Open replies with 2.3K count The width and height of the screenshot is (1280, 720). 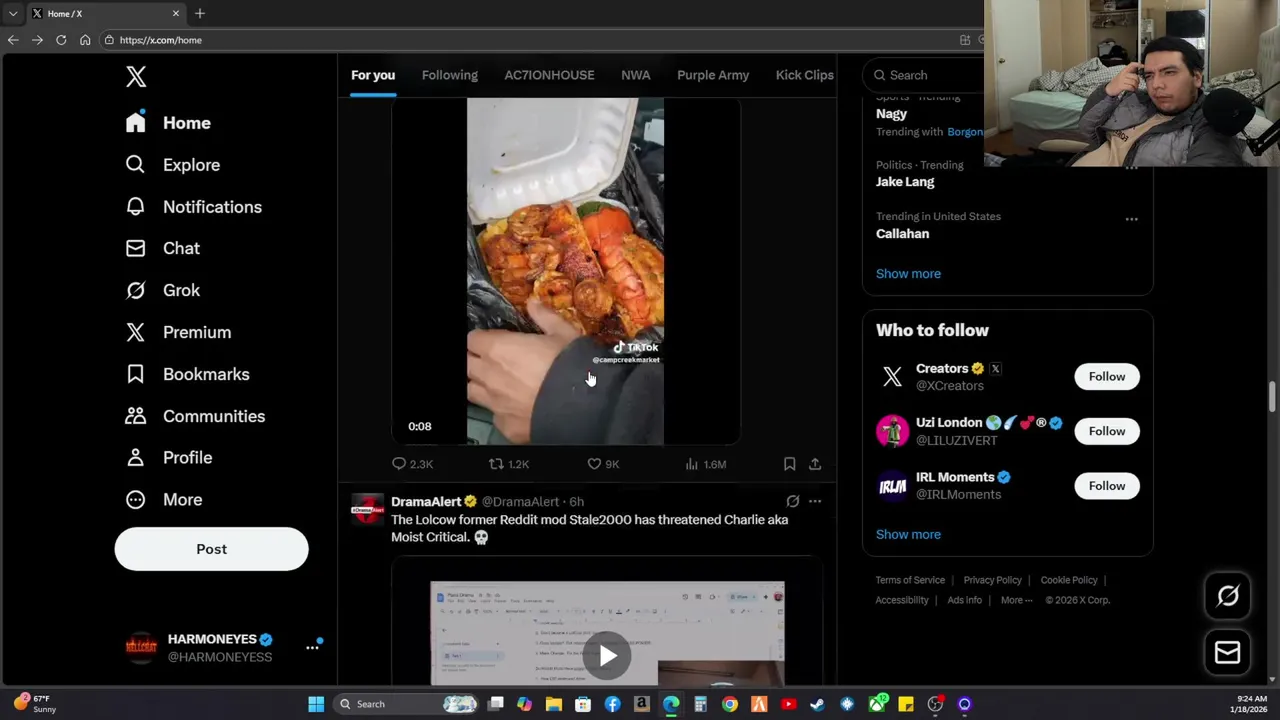412,464
